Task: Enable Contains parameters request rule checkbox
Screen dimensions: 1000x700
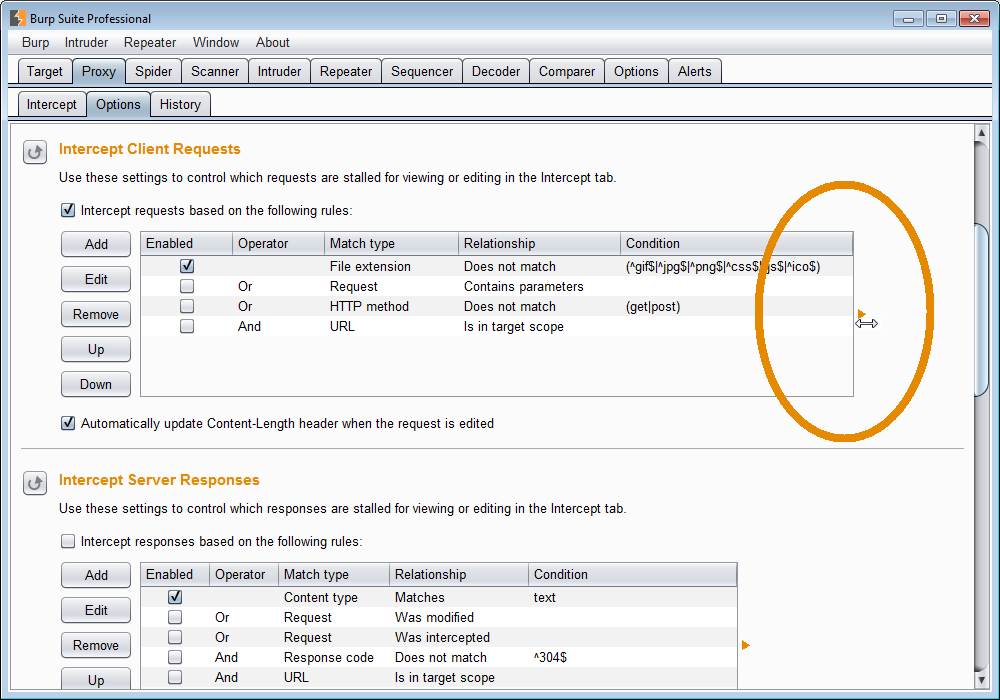Action: tap(187, 286)
